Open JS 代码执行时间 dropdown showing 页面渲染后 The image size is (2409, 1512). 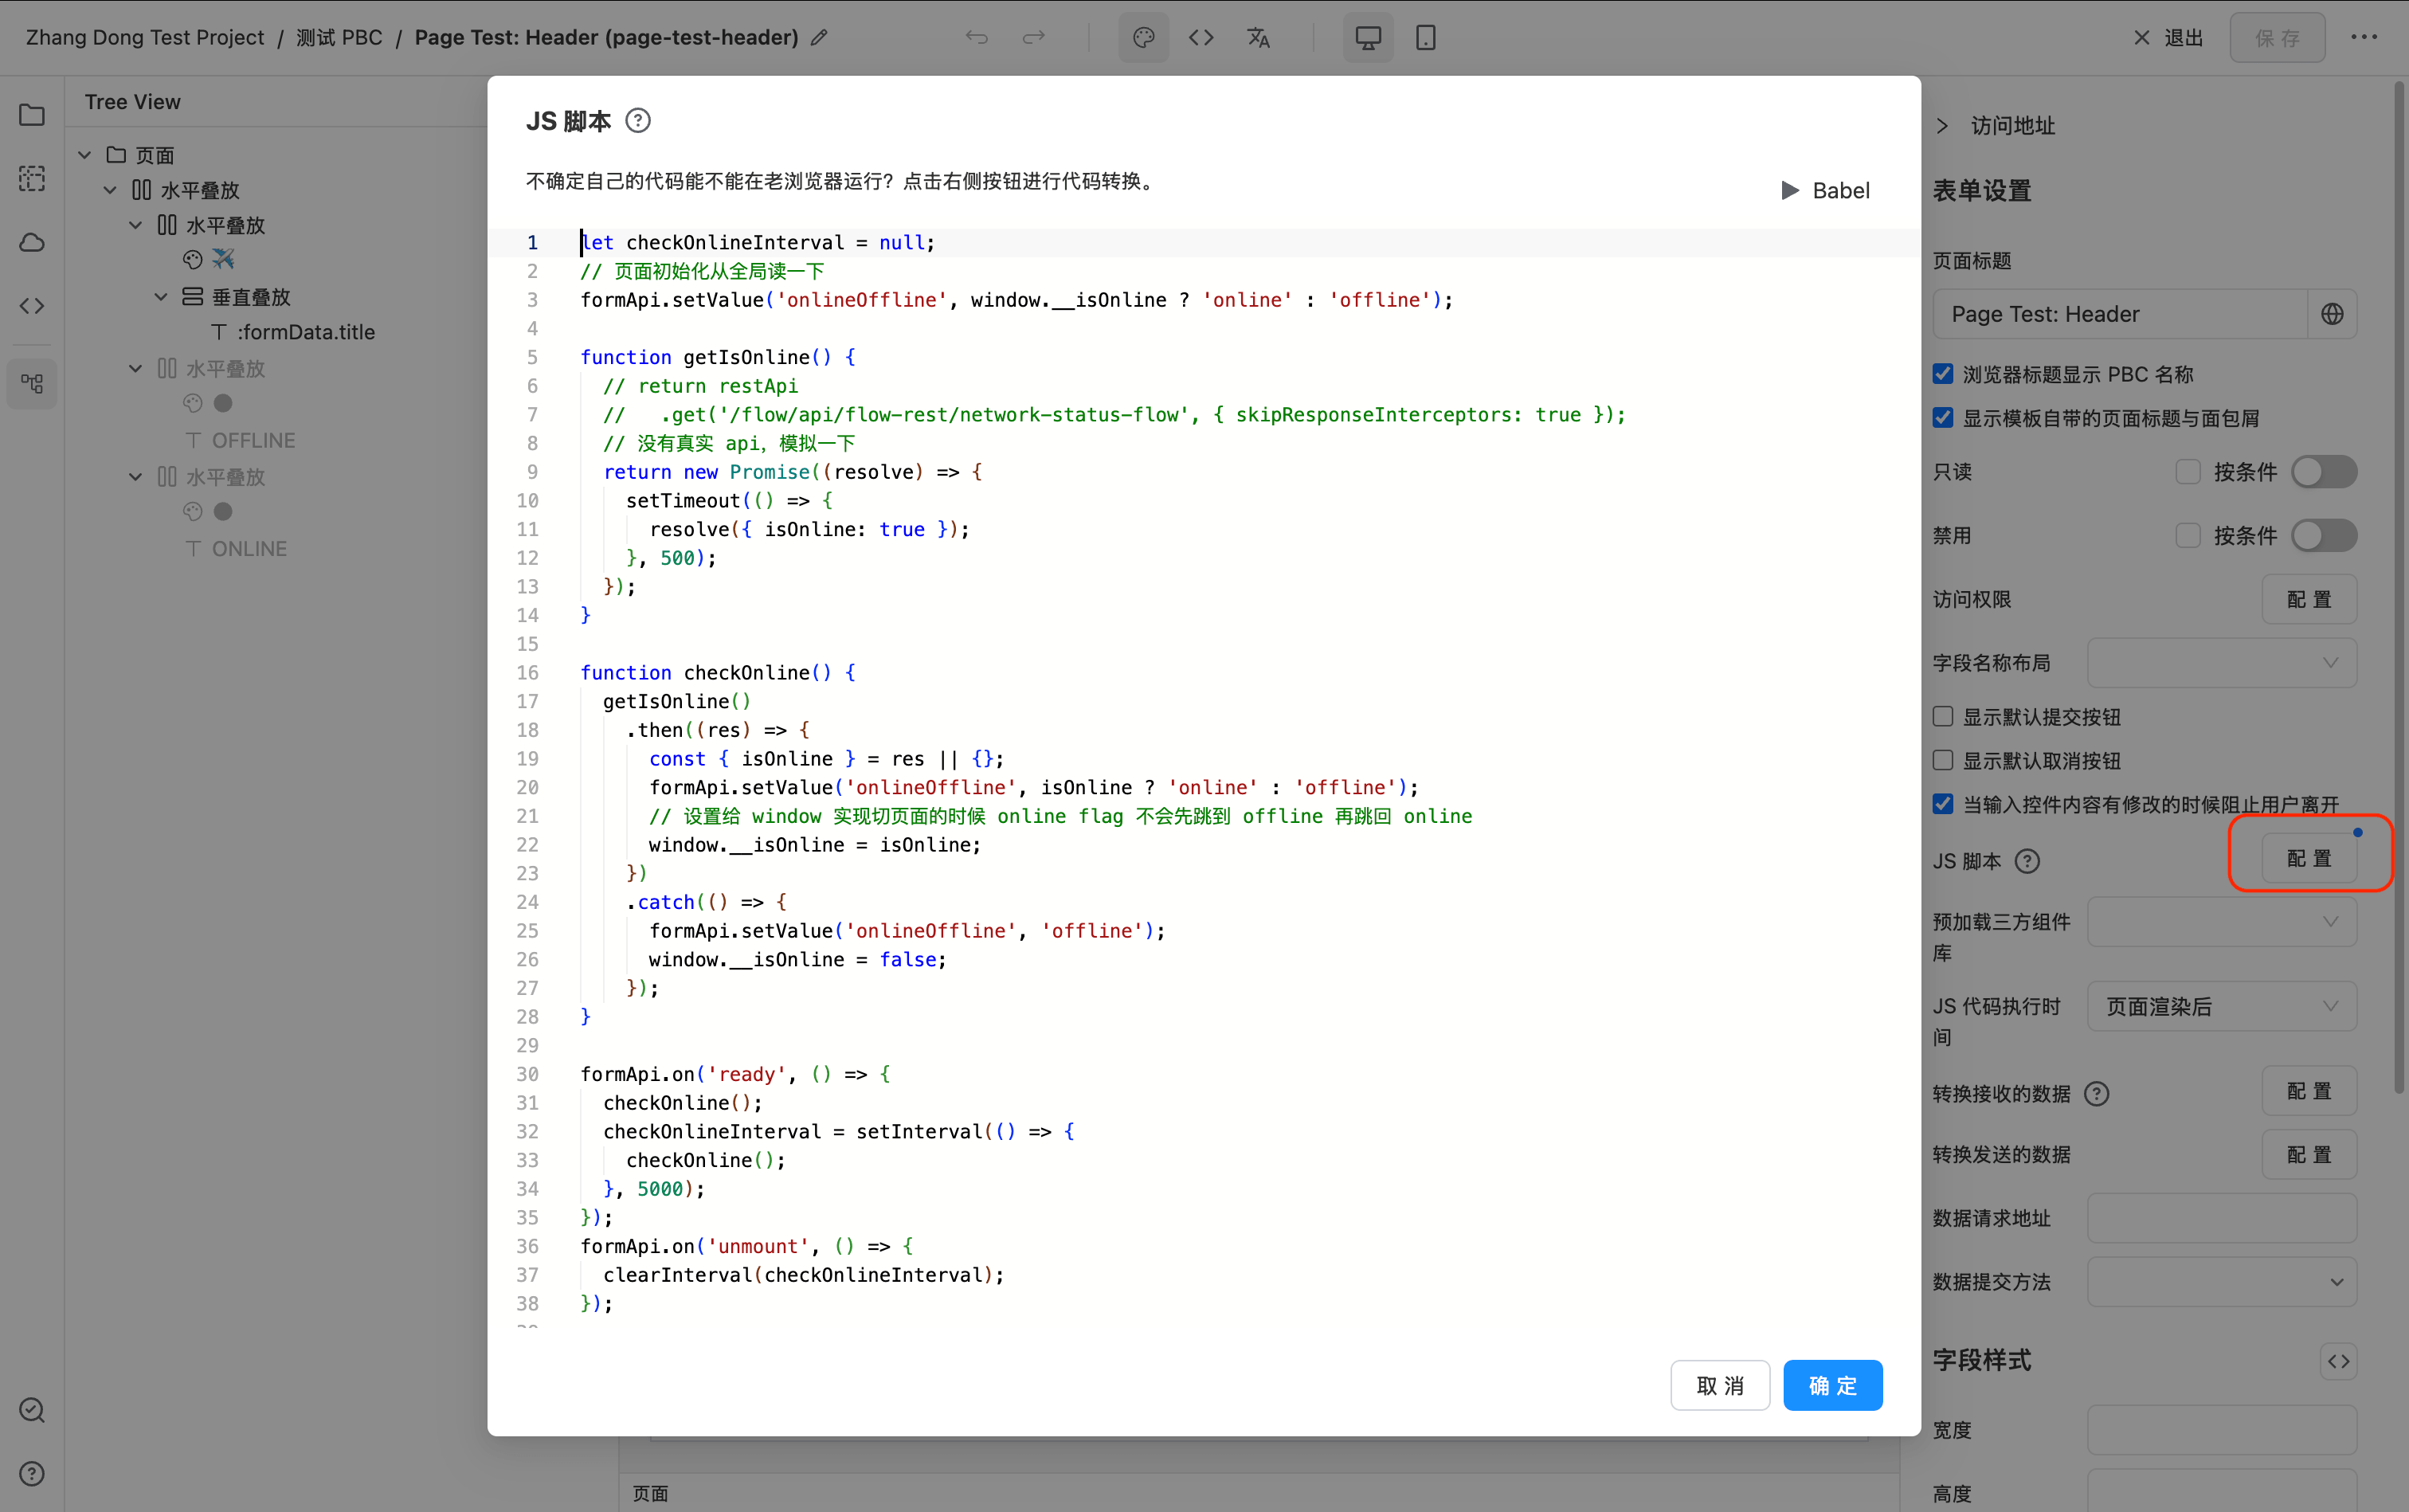coord(2221,1006)
